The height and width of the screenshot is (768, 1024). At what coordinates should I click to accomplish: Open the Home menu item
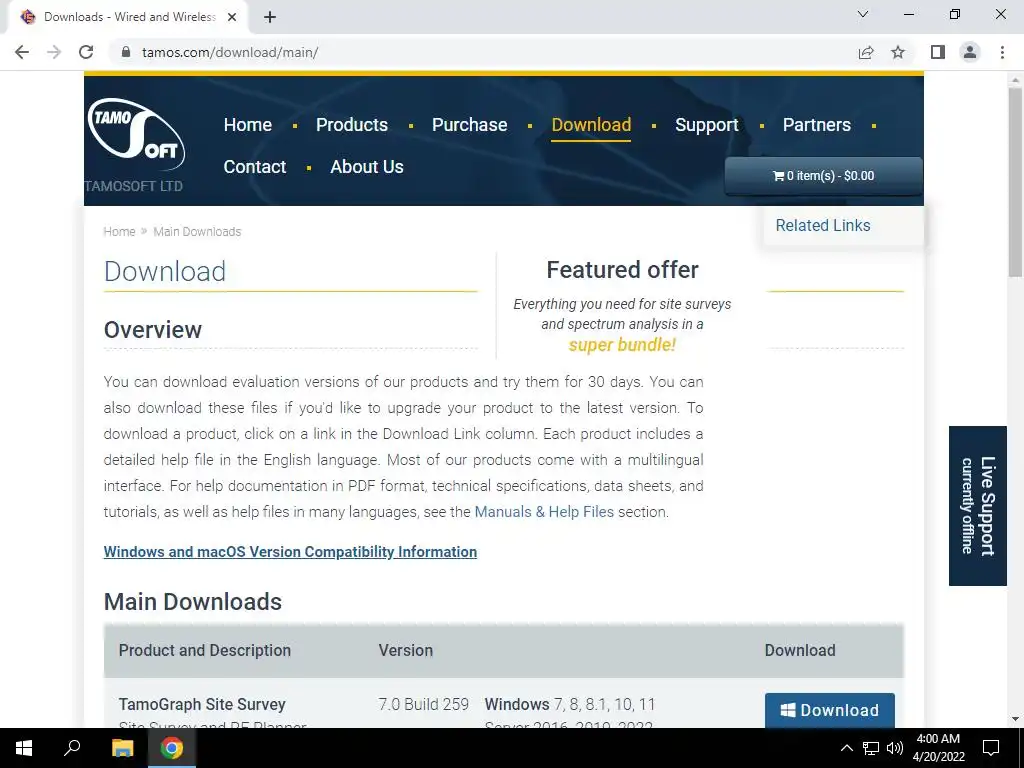point(248,125)
